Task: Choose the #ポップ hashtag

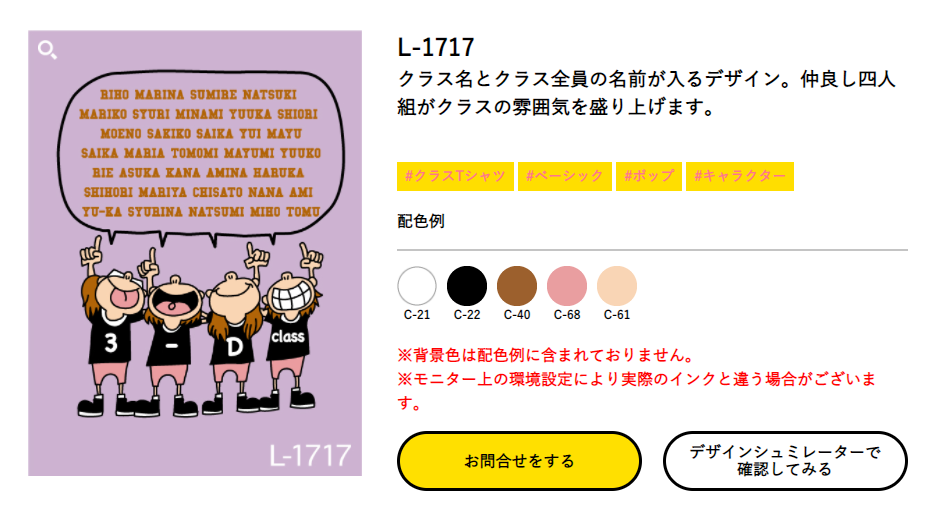Action: coord(649,176)
